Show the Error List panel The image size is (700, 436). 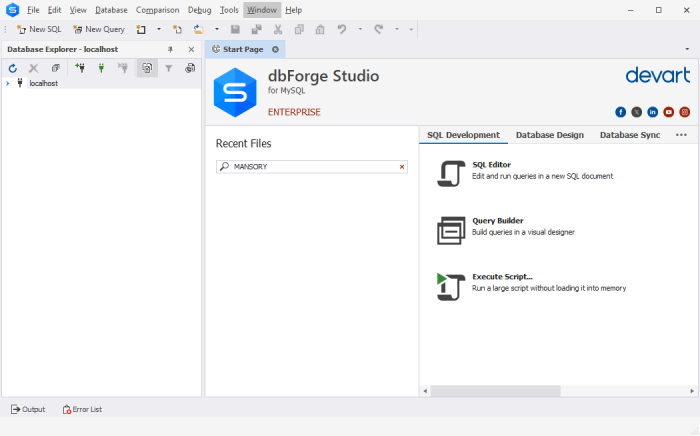click(x=82, y=409)
